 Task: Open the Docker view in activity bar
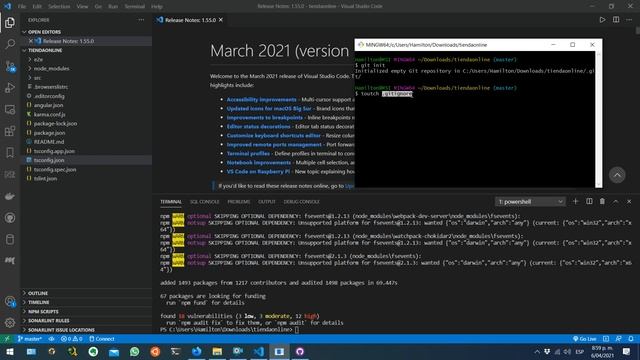tap(10, 196)
